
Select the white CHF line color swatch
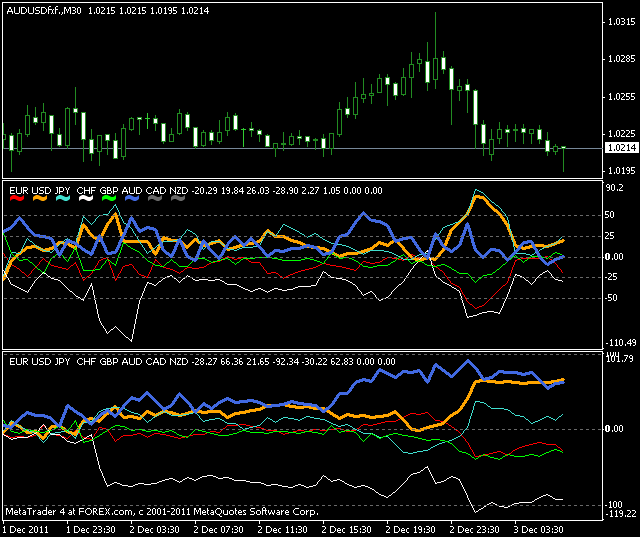(86, 198)
